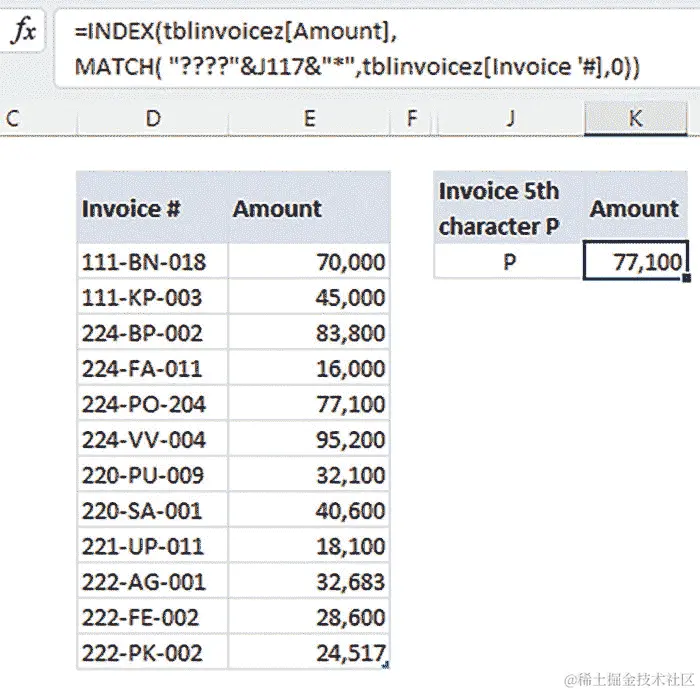This screenshot has width=700, height=693.
Task: Click amount cell 18,100
Action: tap(309, 546)
